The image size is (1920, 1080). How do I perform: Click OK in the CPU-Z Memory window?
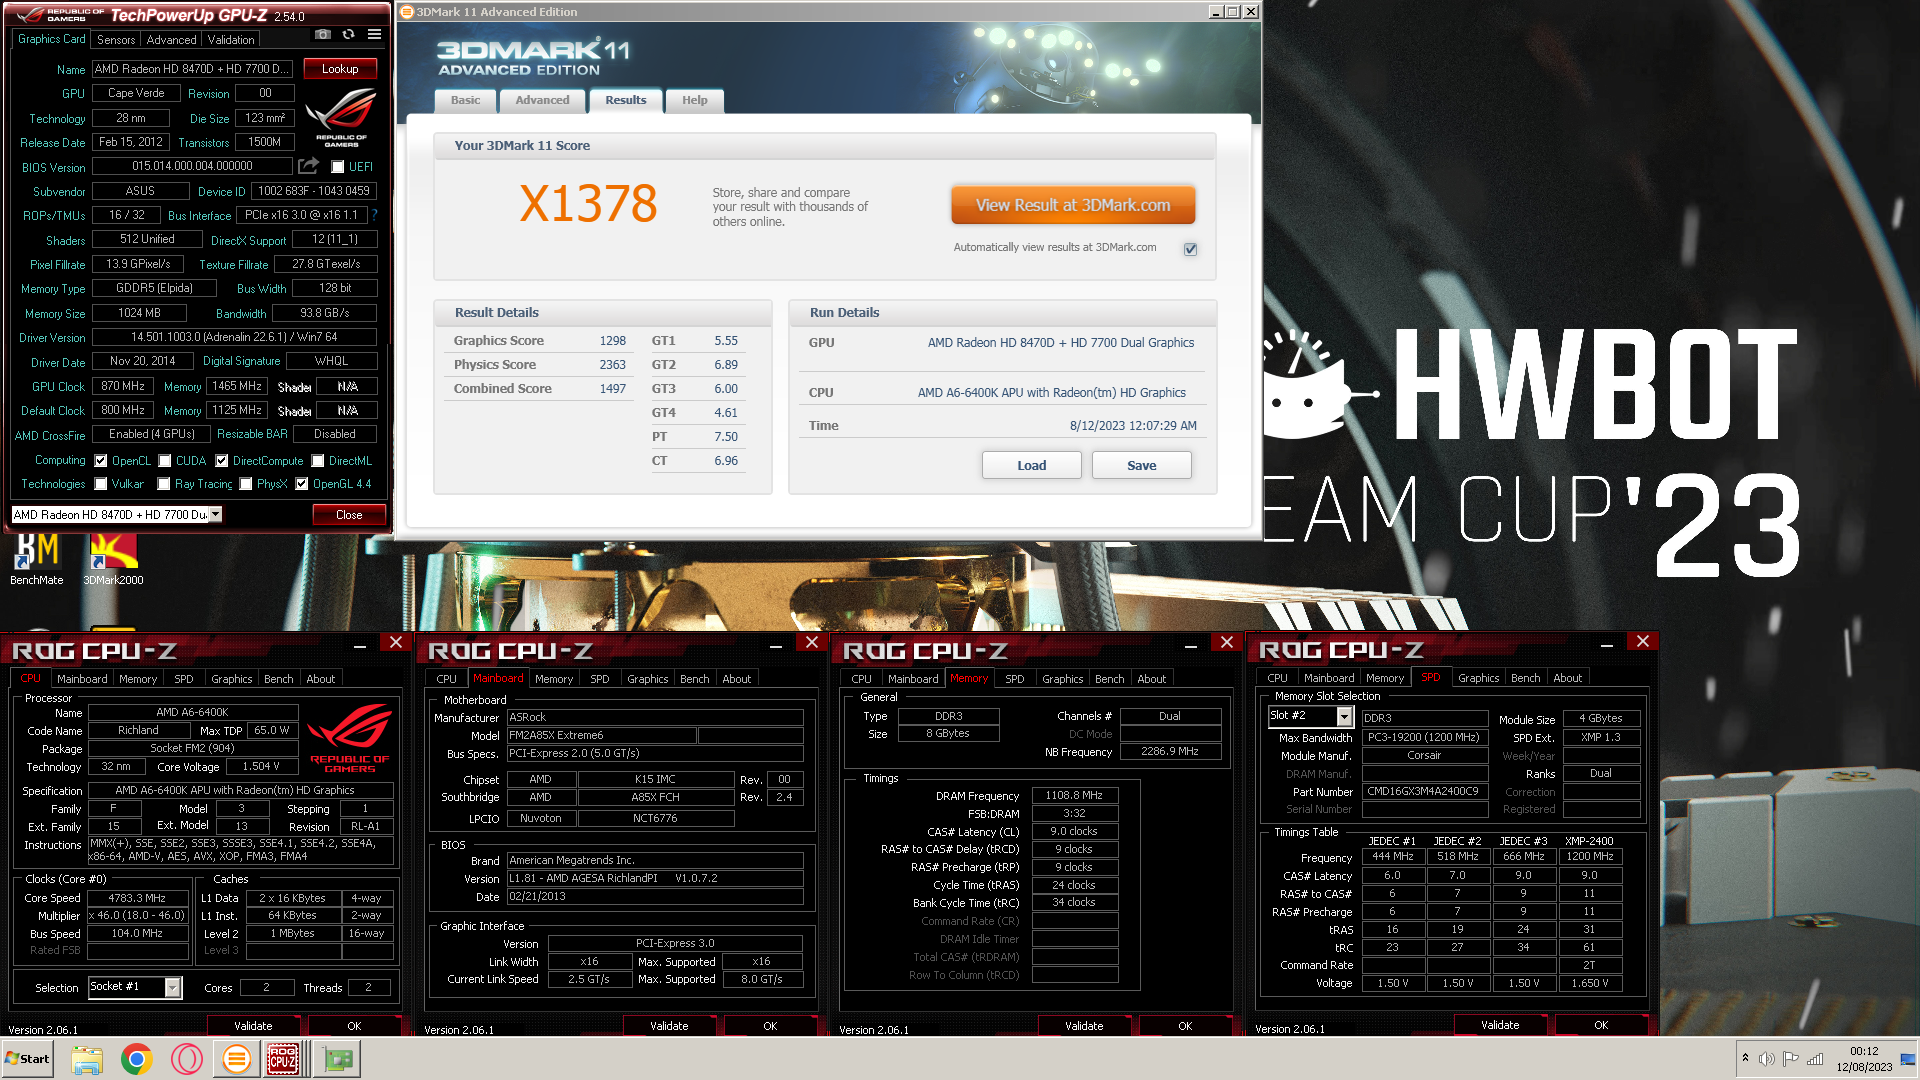pos(1185,1026)
